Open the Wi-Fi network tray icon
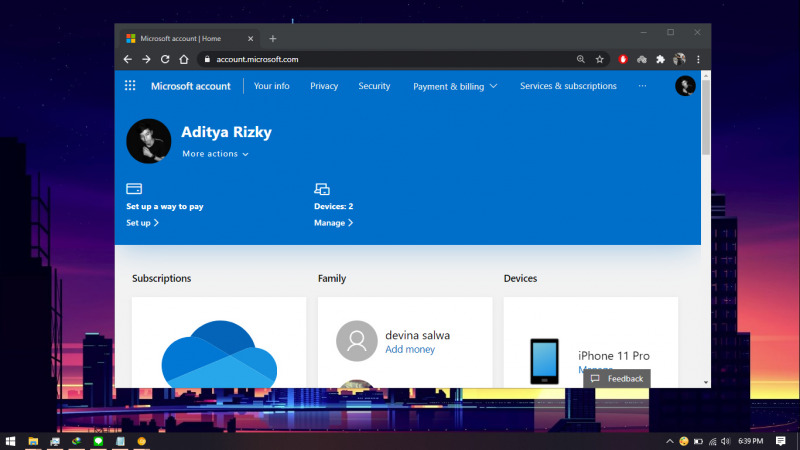Screen dimensions: 800x450 (x=712, y=441)
